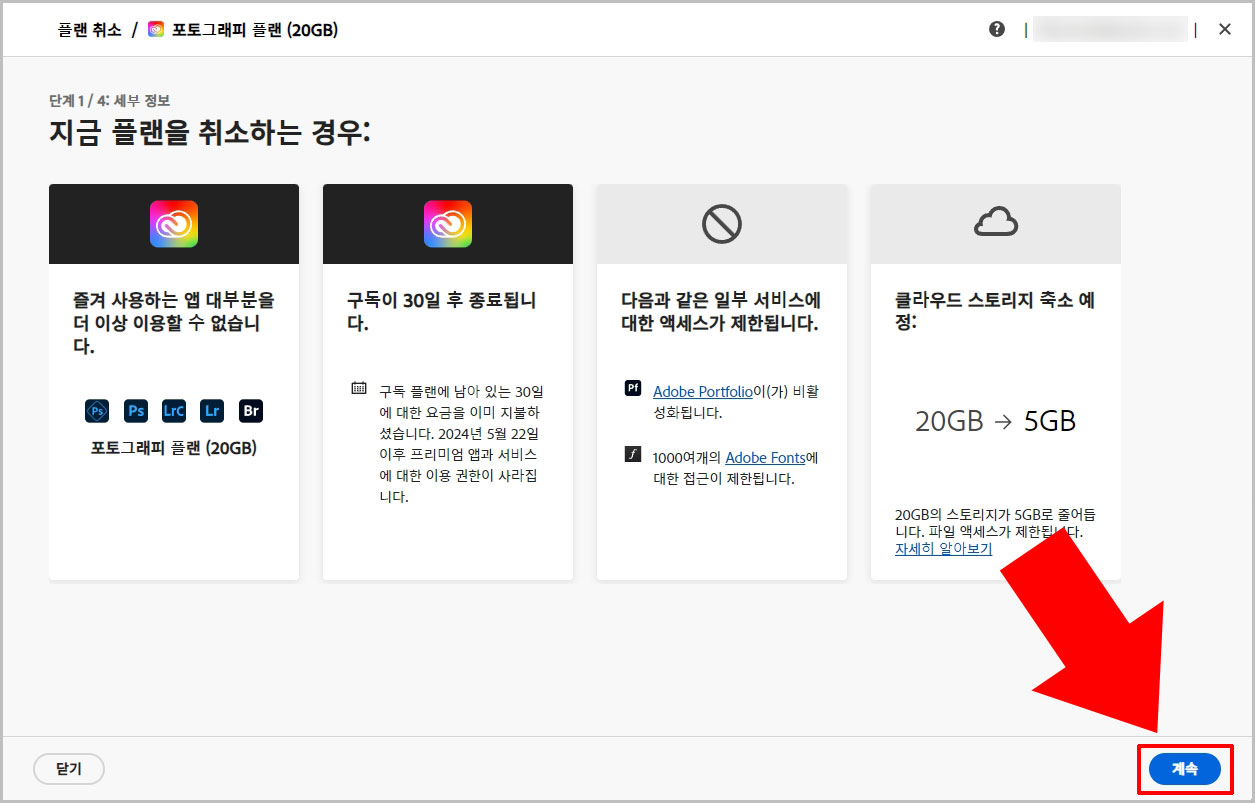1255x803 pixels.
Task: Click the Portfolio Pf icon
Action: click(633, 388)
